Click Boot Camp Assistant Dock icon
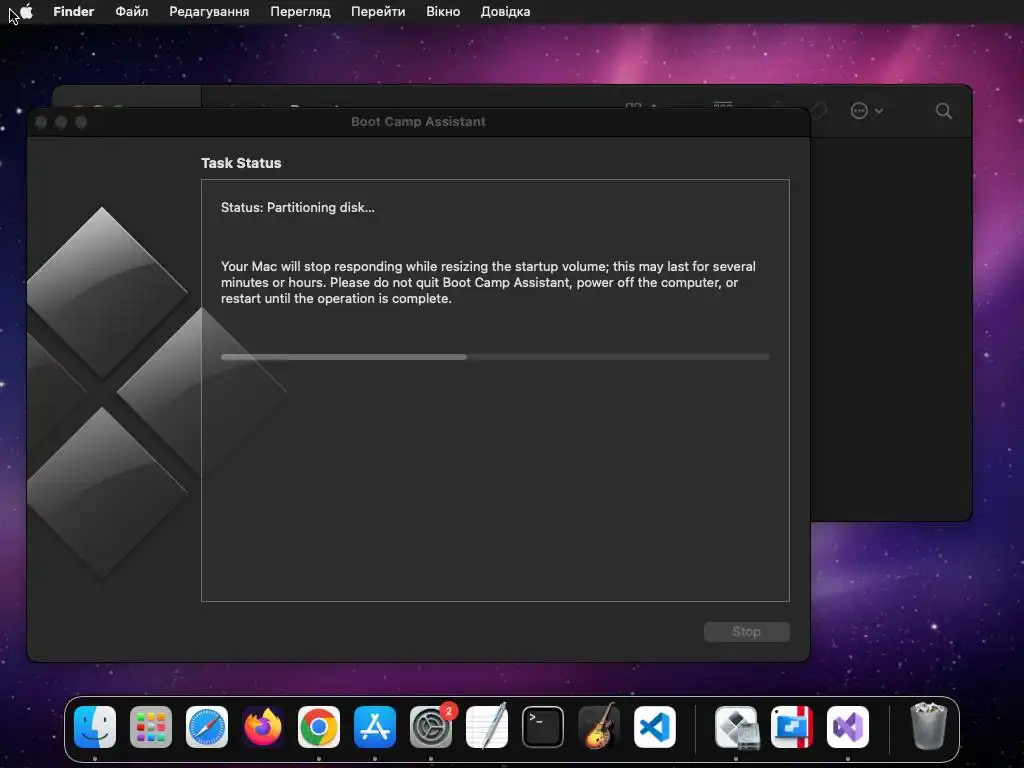The width and height of the screenshot is (1024, 768). coord(736,727)
